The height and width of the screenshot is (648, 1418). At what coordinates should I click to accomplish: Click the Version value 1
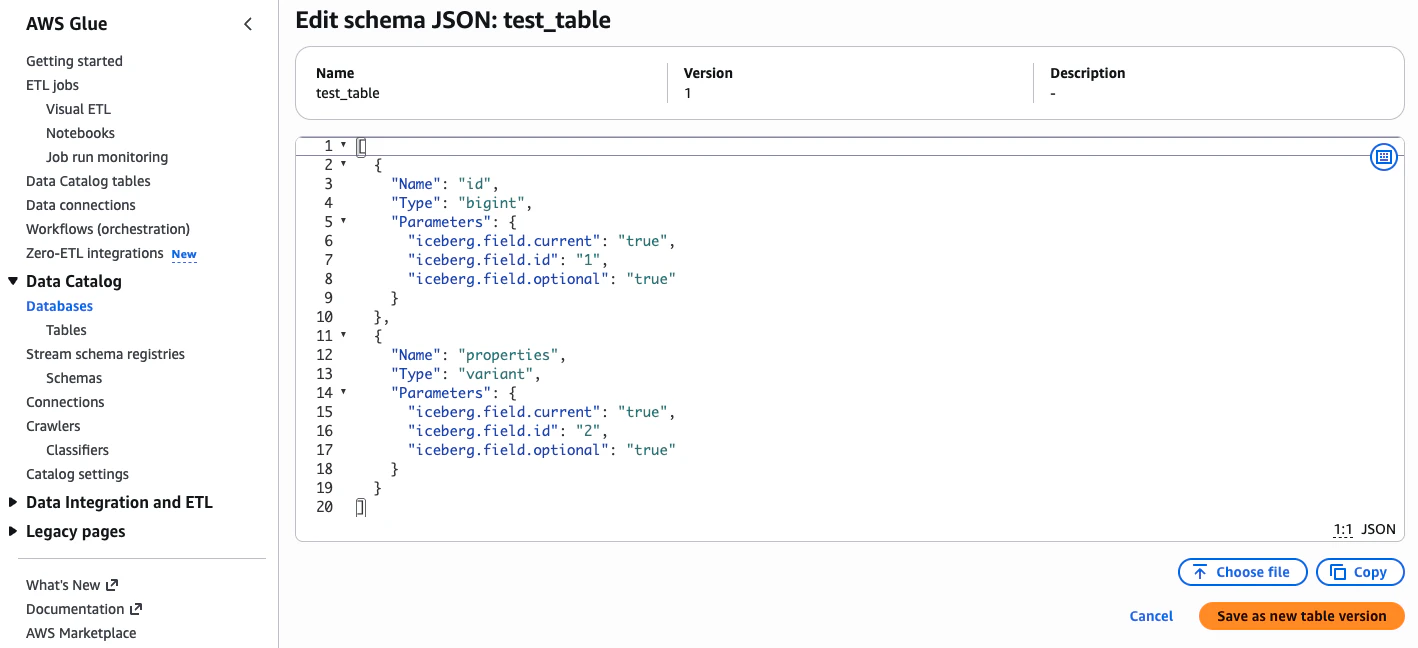click(688, 93)
